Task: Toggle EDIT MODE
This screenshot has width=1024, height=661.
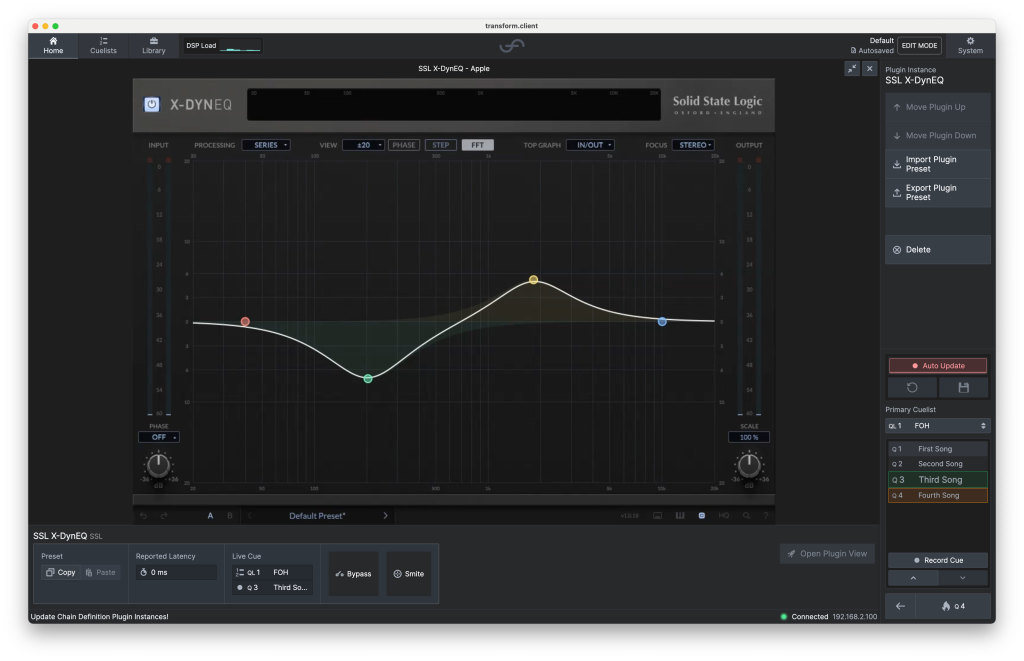Action: tap(920, 46)
